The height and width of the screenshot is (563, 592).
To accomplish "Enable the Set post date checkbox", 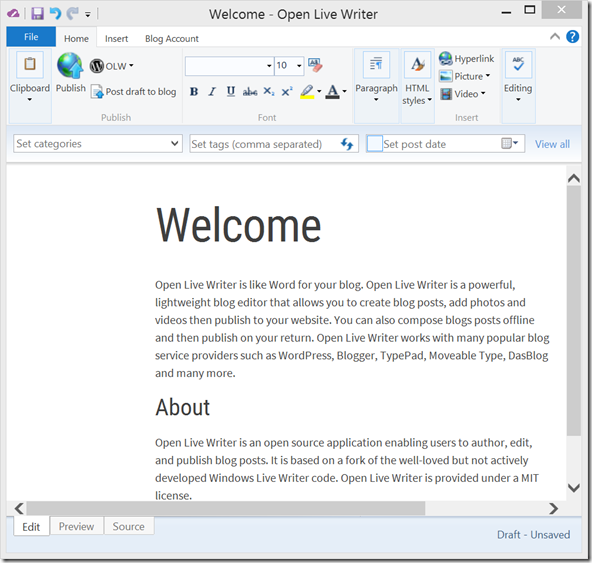I will tap(375, 144).
